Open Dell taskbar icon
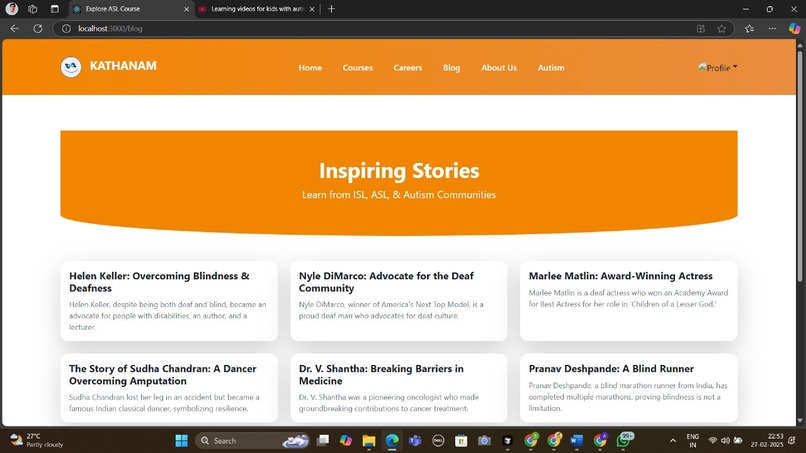This screenshot has height=453, width=806. [438, 441]
